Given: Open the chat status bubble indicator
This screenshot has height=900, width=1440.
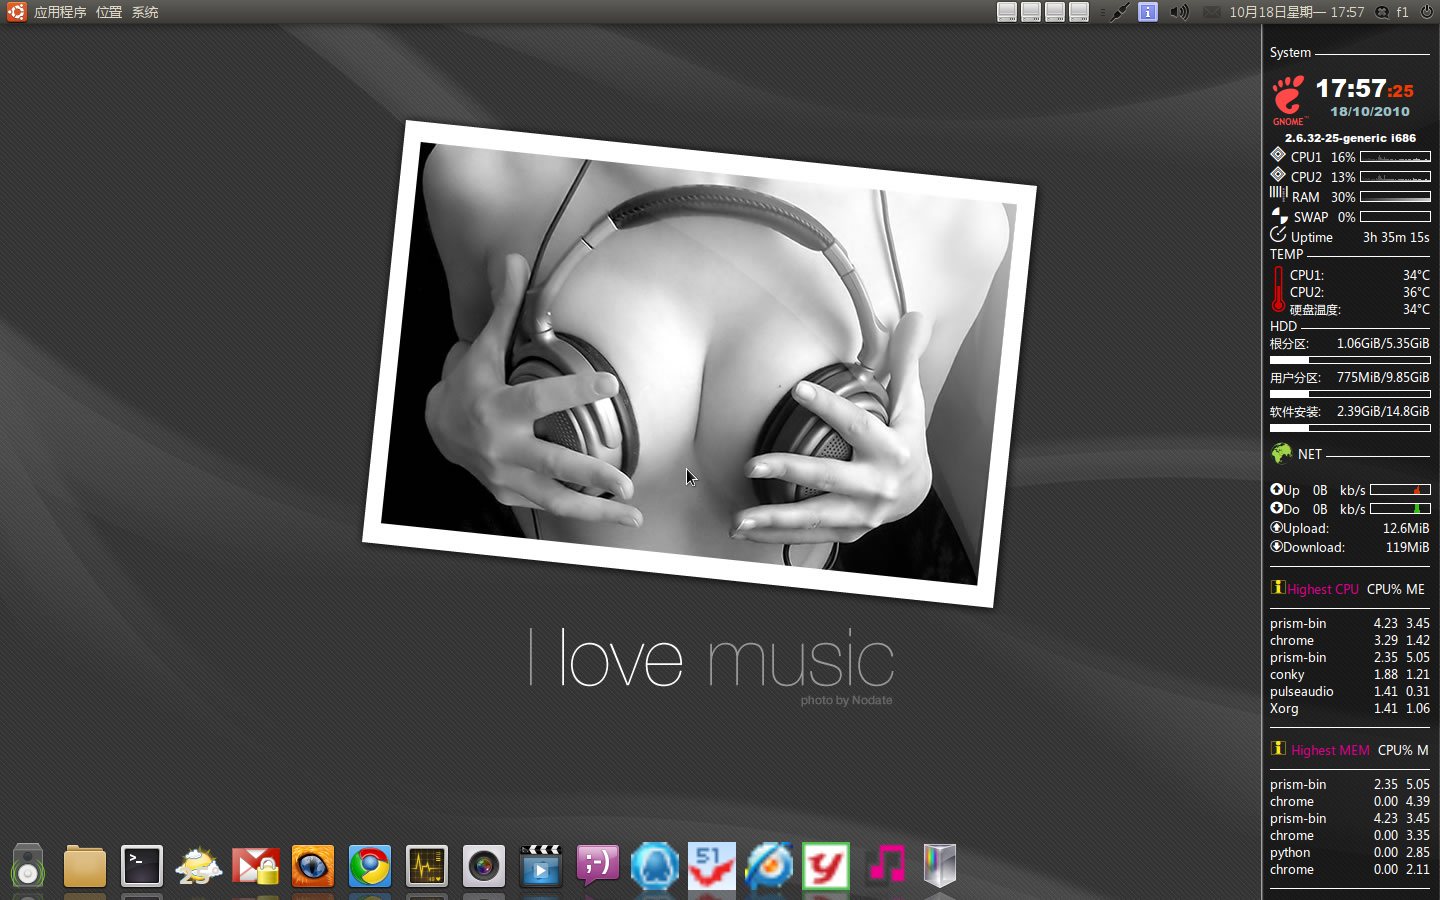Looking at the screenshot, I should (x=1382, y=12).
